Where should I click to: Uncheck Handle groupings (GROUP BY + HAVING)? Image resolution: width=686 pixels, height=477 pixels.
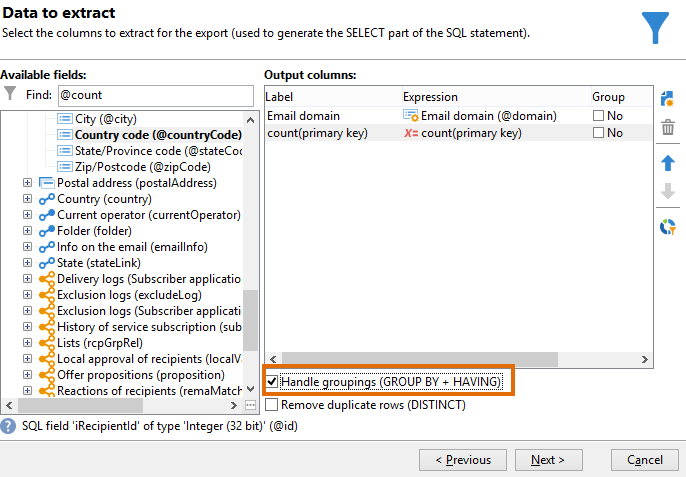pos(272,382)
